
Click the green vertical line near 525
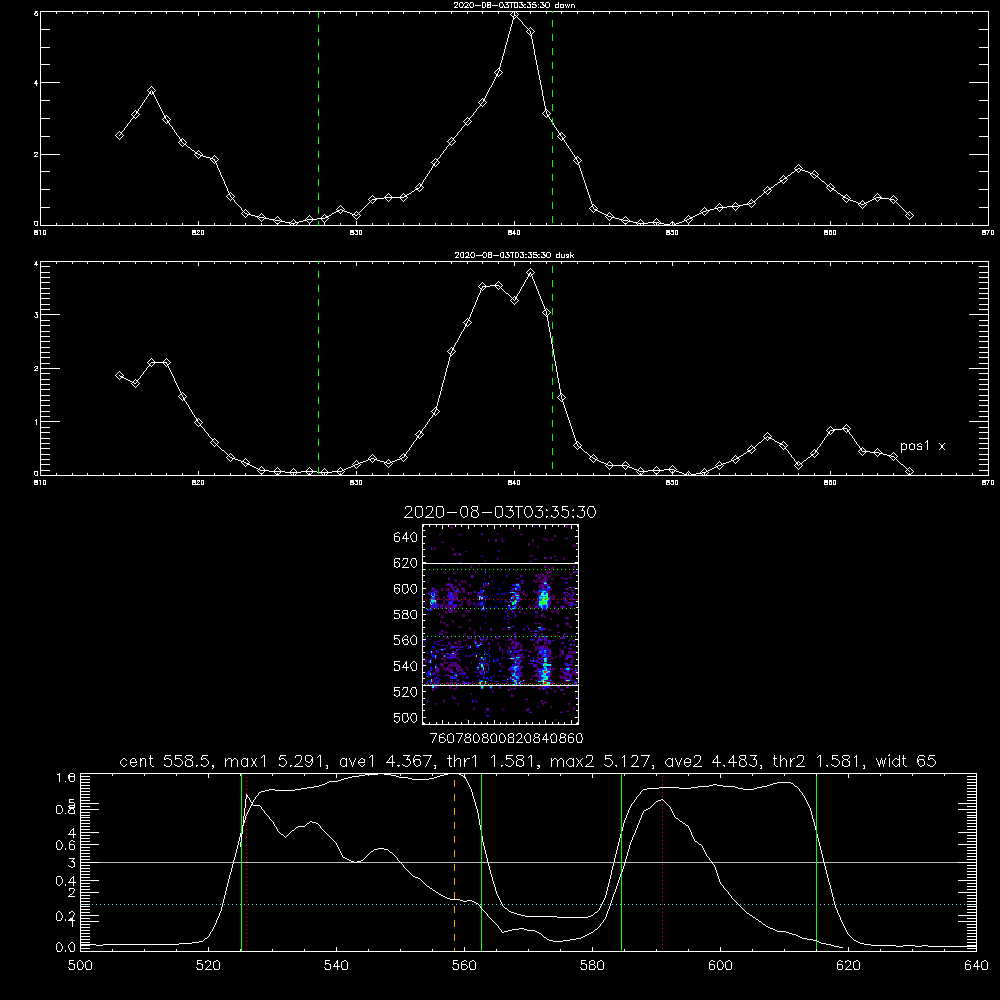(x=241, y=861)
